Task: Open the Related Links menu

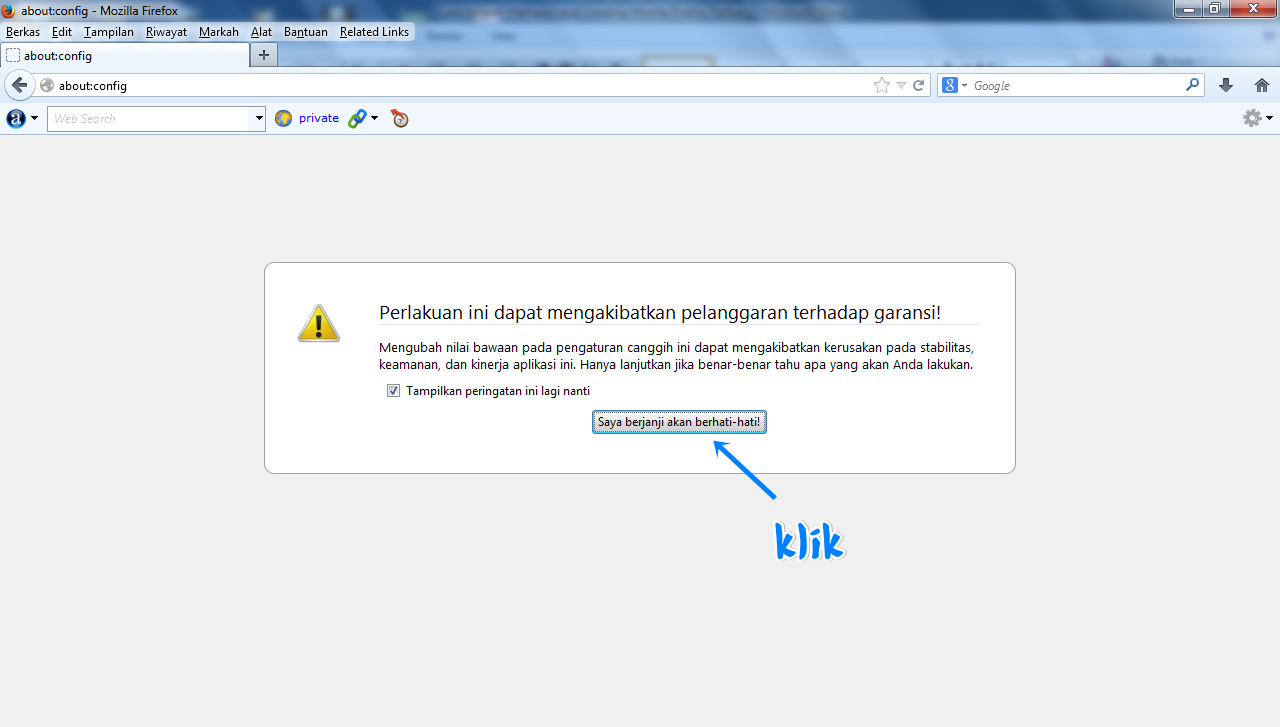Action: tap(374, 32)
